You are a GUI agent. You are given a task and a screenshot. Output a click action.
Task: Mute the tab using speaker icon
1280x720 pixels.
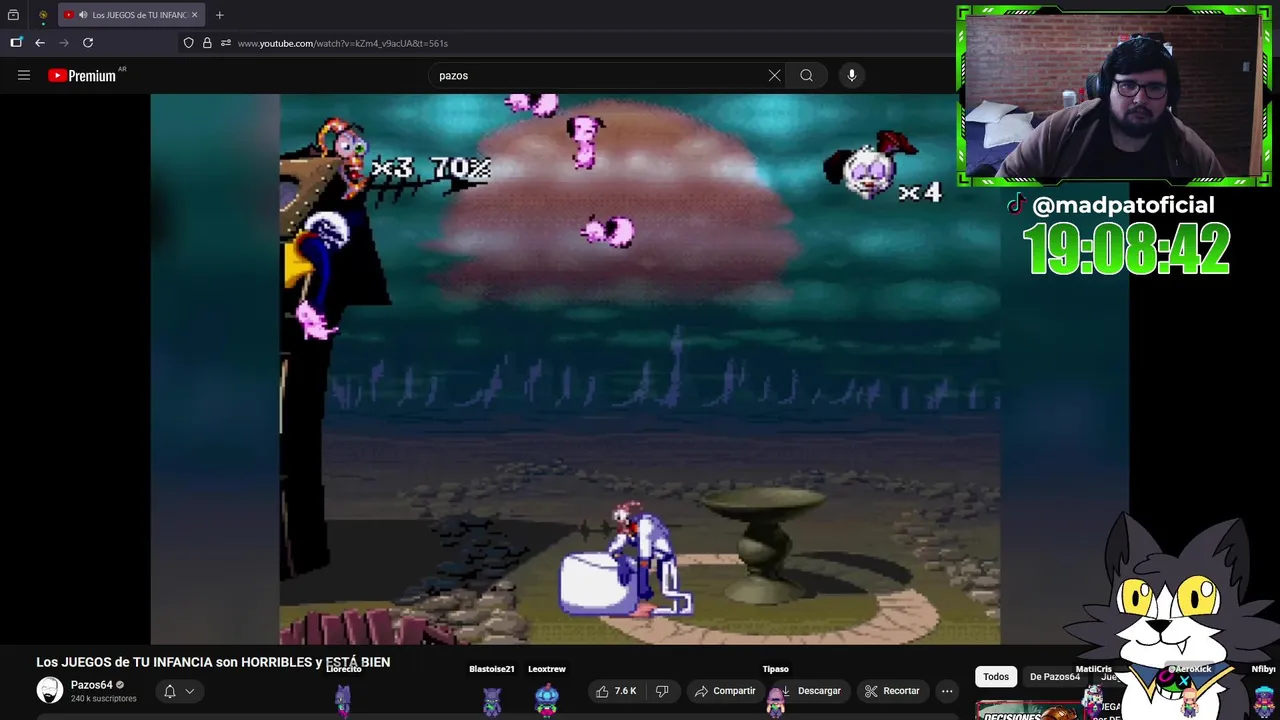click(x=82, y=15)
